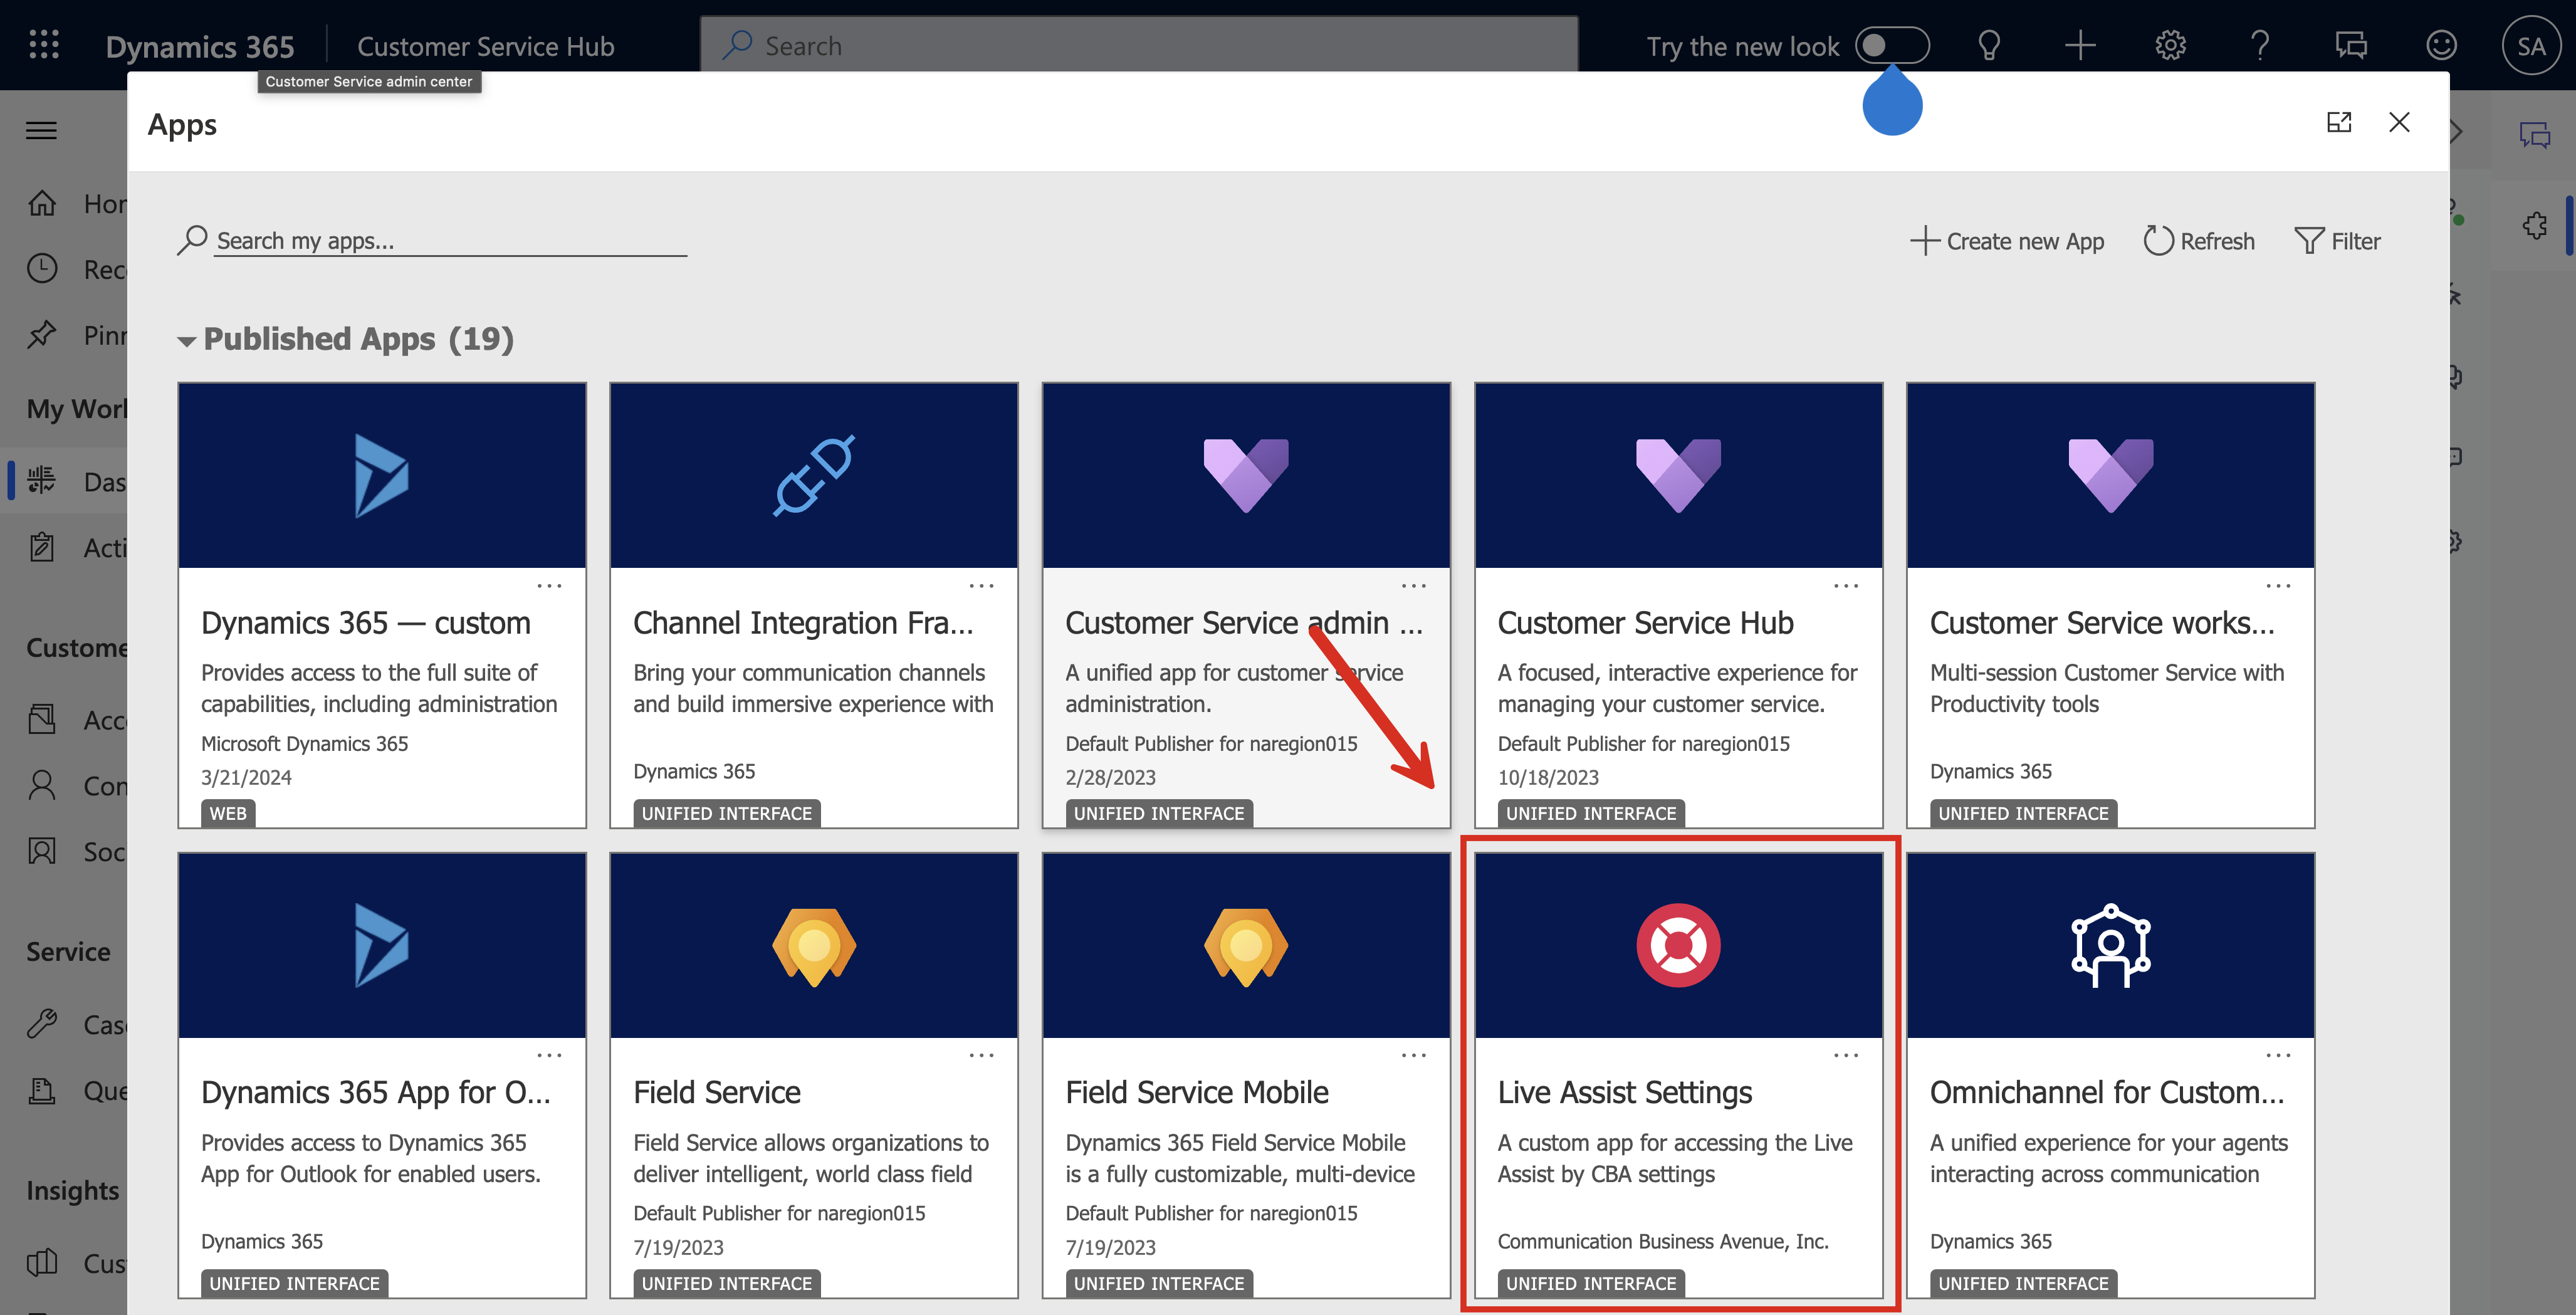Open the SA user account menu
The image size is (2576, 1315).
point(2531,46)
